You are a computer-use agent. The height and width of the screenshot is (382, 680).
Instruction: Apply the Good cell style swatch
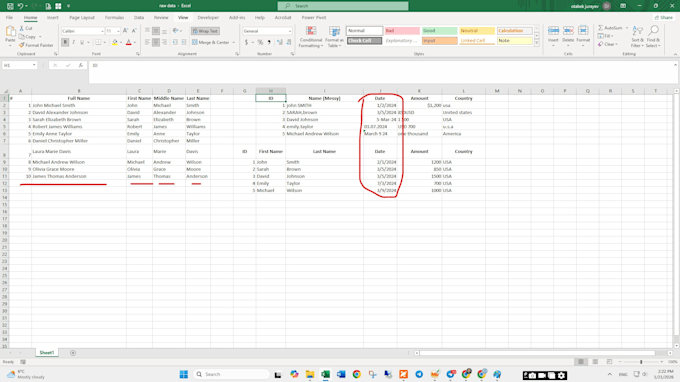coord(439,31)
